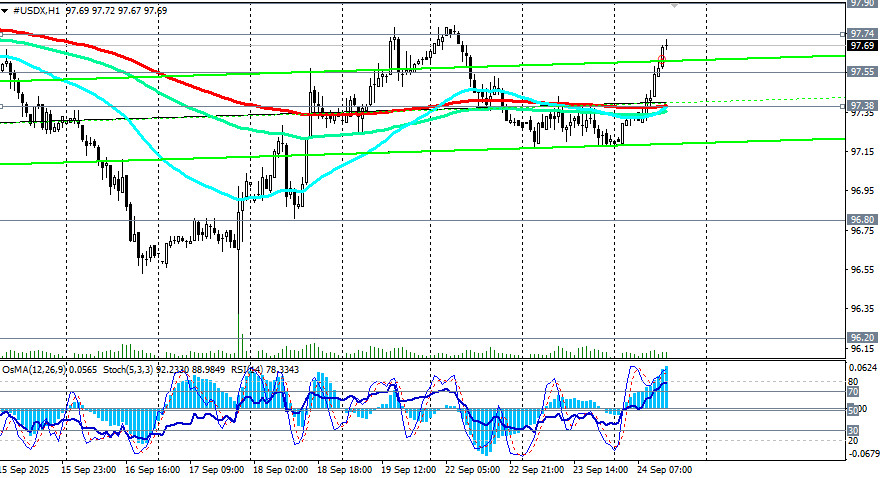Click the 96.80 price level tag
The image size is (884, 478).
coord(862,219)
